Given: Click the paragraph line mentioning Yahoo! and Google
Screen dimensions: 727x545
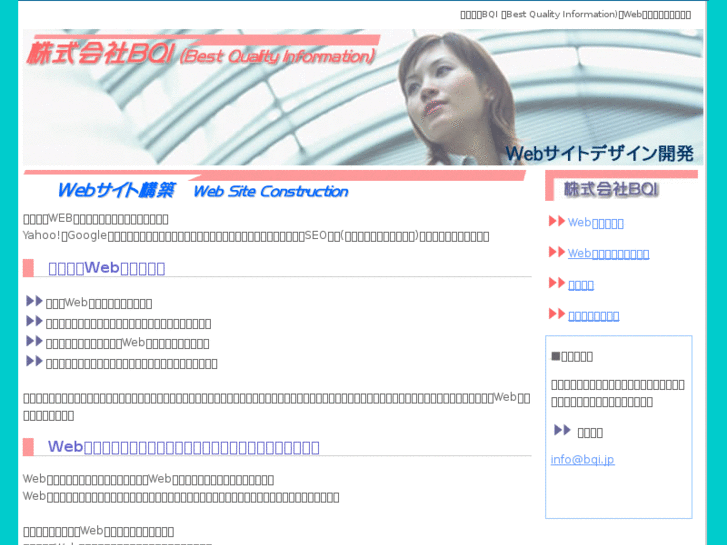Looking at the screenshot, I should pyautogui.click(x=256, y=236).
